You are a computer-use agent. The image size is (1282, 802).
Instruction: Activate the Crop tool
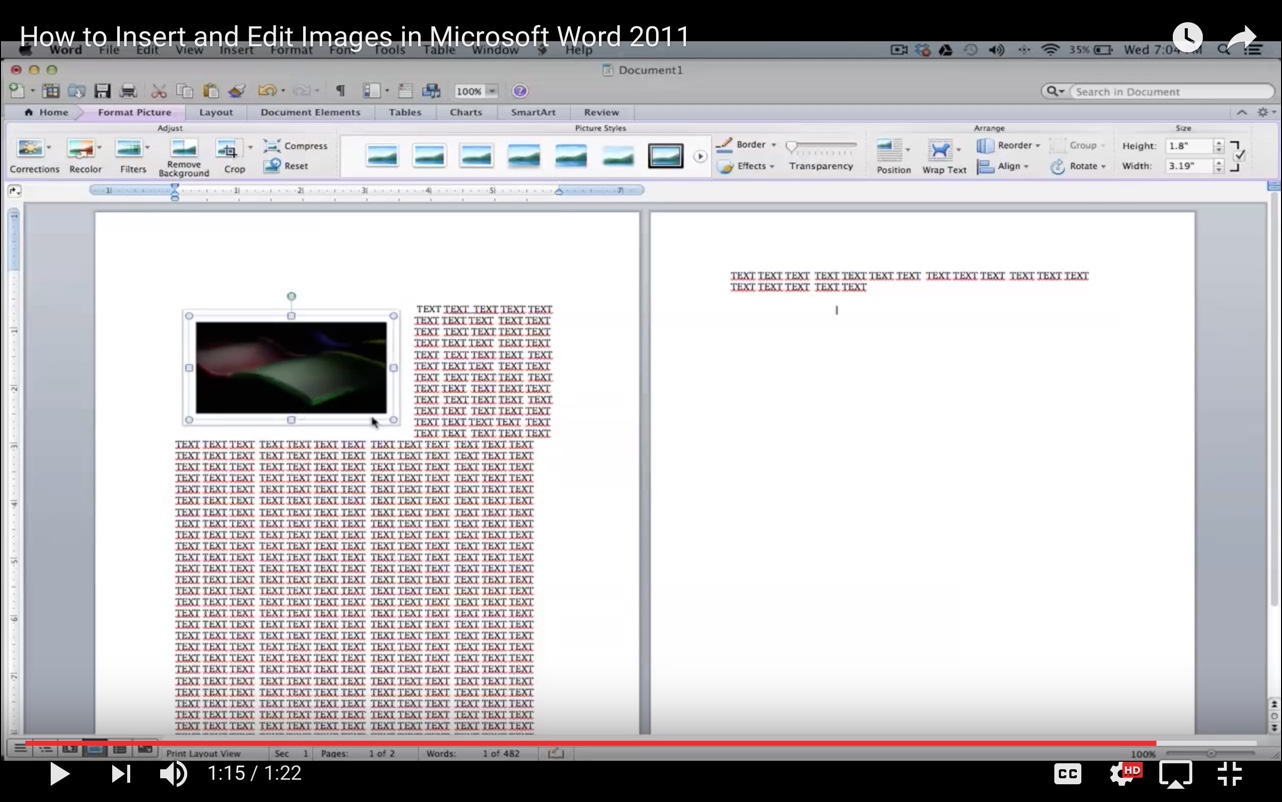pos(234,156)
